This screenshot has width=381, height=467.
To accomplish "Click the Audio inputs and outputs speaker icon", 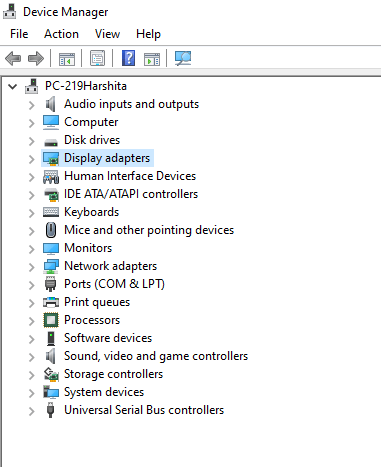I will coord(51,104).
